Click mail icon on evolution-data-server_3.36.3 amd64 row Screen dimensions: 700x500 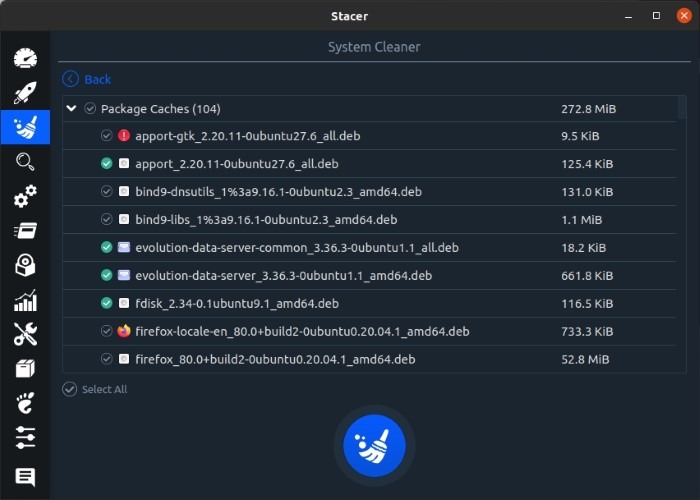pos(124,275)
